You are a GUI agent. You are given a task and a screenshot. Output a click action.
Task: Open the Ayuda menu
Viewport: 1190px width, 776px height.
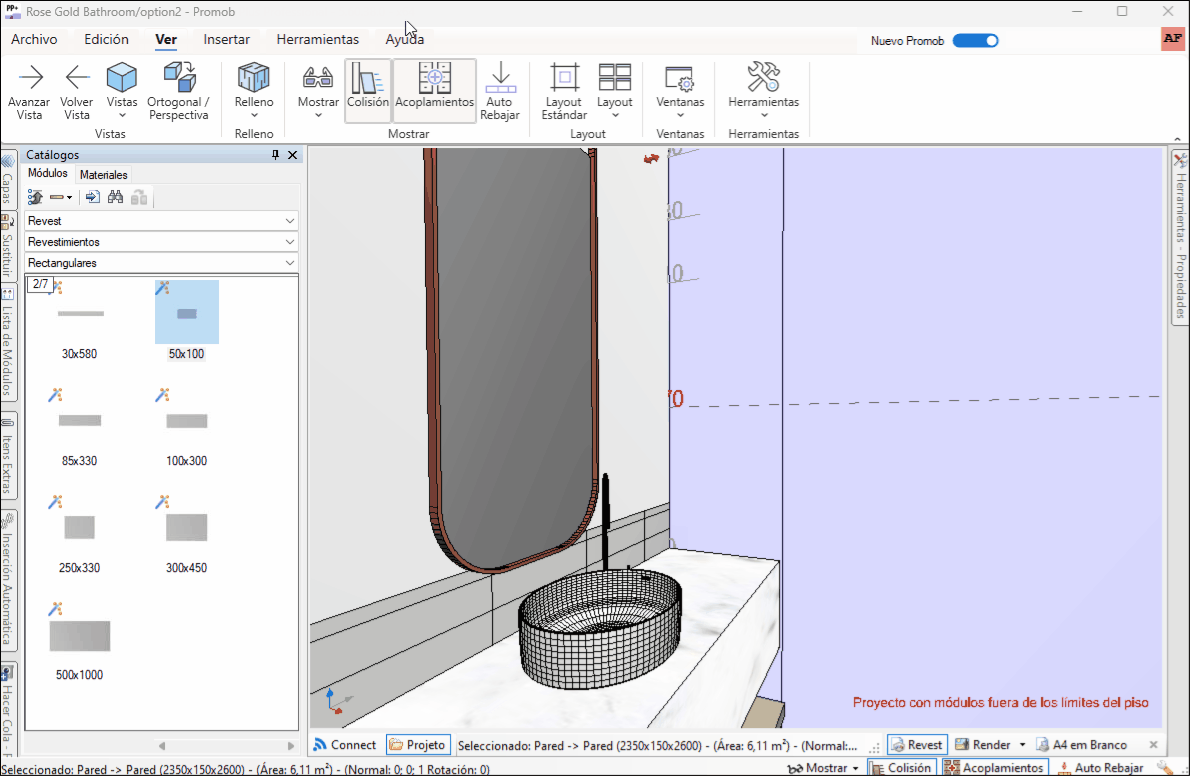(405, 39)
